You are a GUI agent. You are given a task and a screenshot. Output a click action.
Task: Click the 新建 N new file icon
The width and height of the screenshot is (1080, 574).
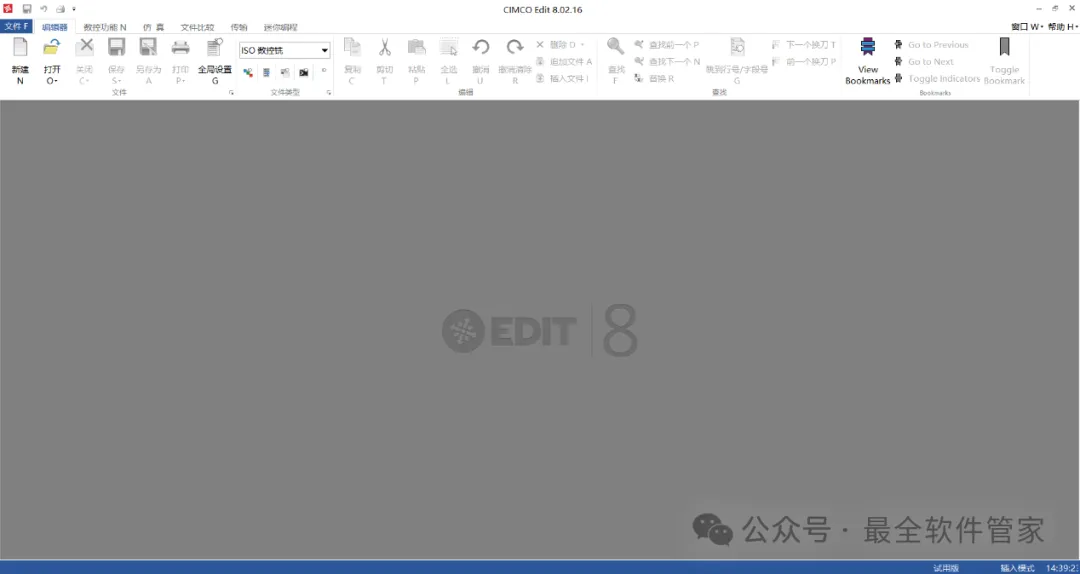point(20,48)
